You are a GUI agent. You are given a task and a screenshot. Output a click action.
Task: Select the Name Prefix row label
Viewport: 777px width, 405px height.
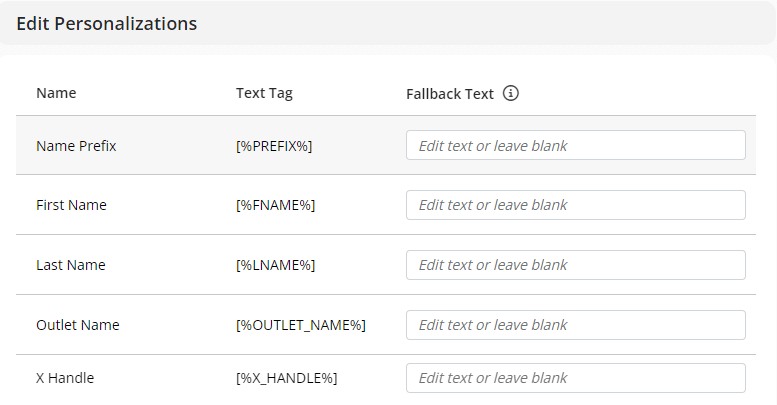(x=76, y=146)
